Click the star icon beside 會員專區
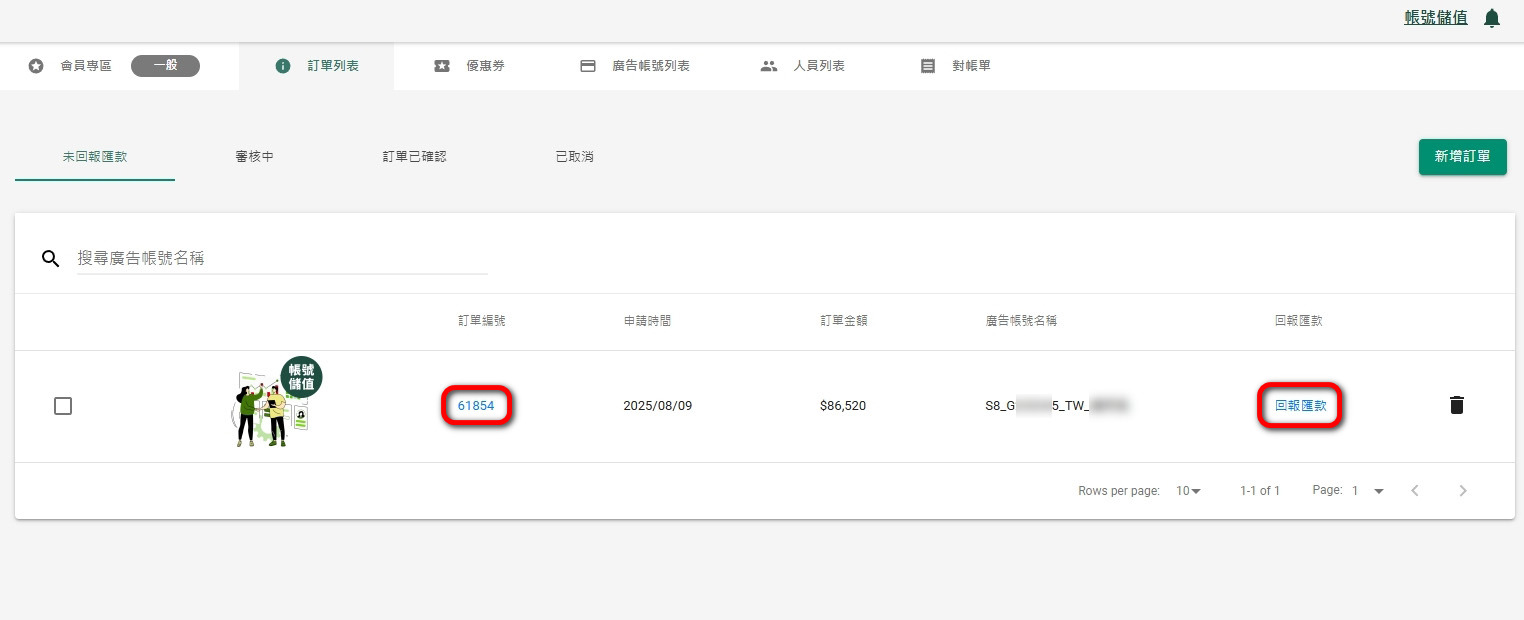The width and height of the screenshot is (1524, 620). (x=36, y=66)
